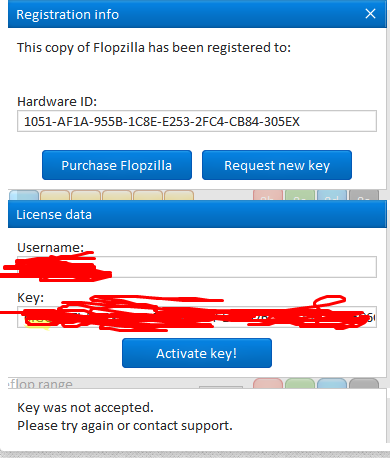Request a new license key

click(277, 165)
